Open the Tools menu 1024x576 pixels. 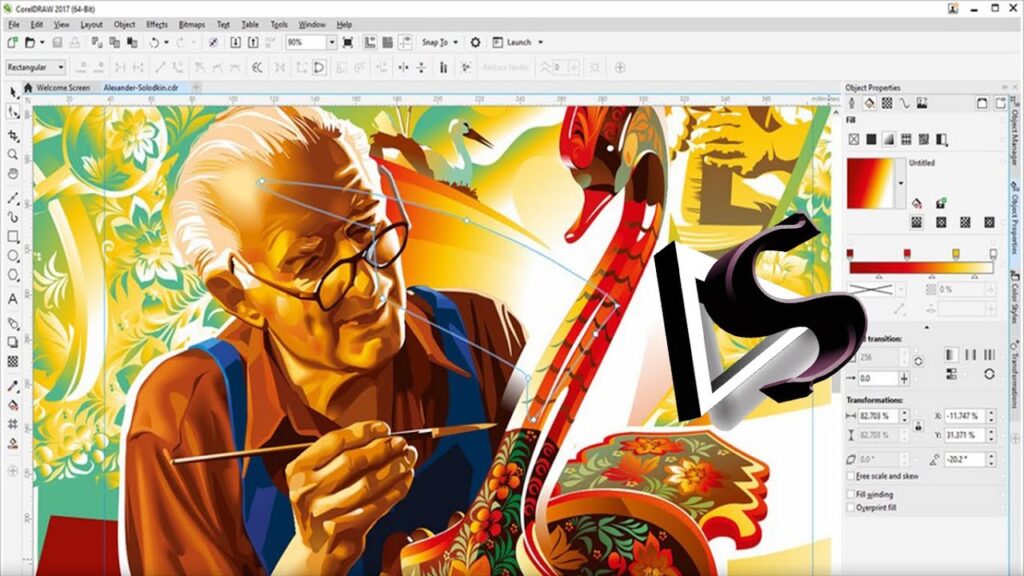tap(279, 24)
